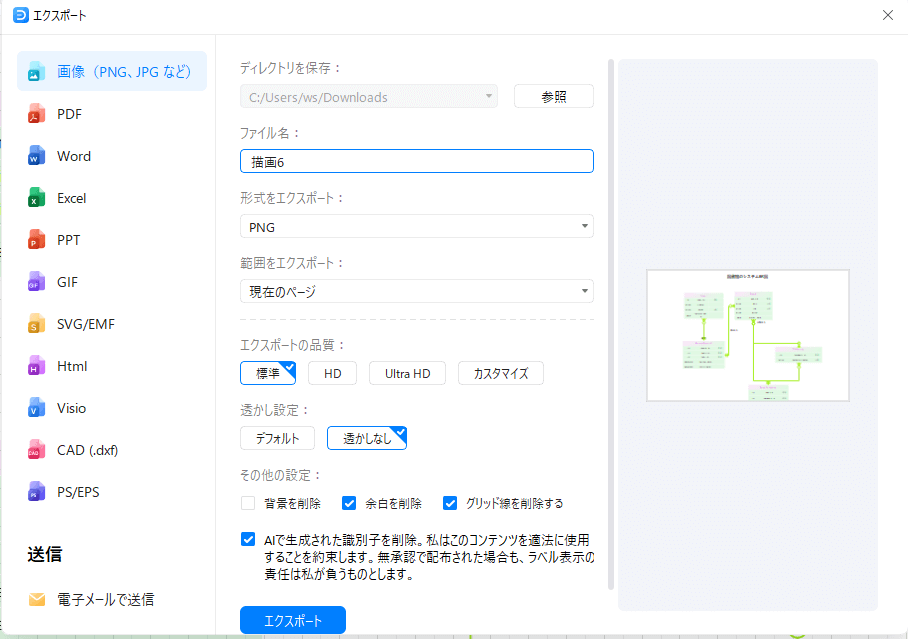The width and height of the screenshot is (908, 639).
Task: Click the PDF export format icon
Action: 37,114
